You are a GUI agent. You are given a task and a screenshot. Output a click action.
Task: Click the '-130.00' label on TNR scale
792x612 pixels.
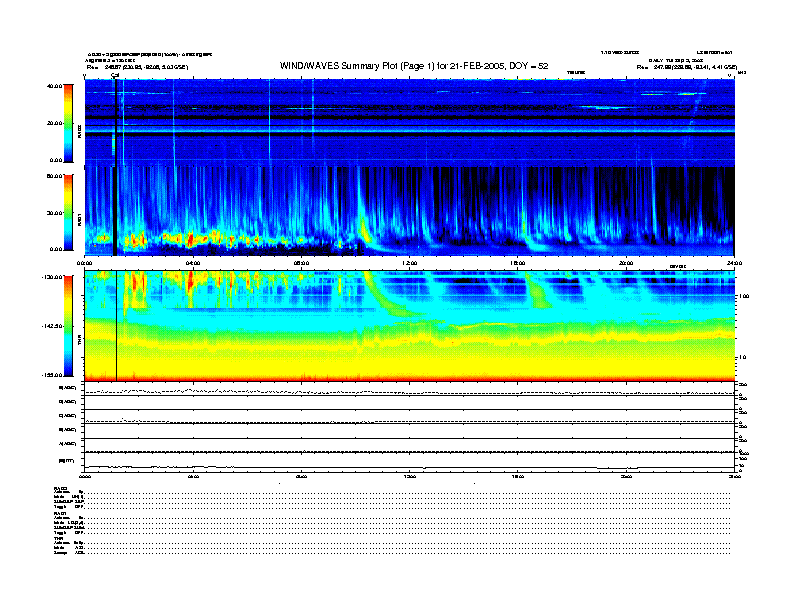[52, 277]
